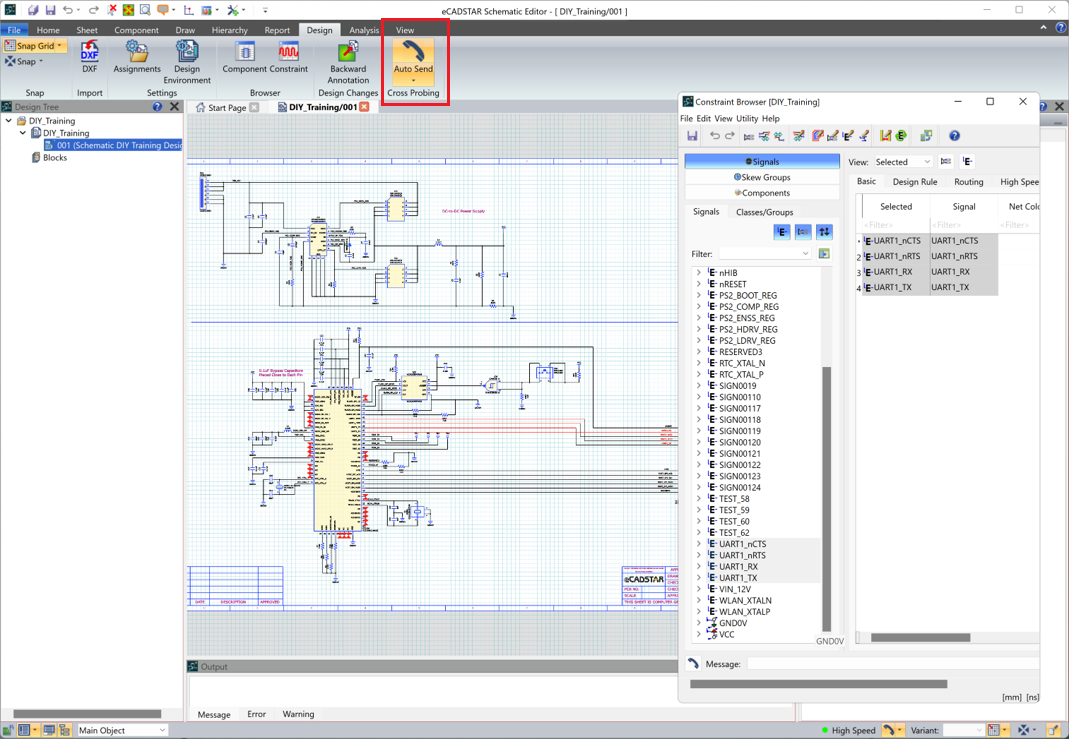The image size is (1069, 739).
Task: Import a DXF file
Action: coord(89,57)
